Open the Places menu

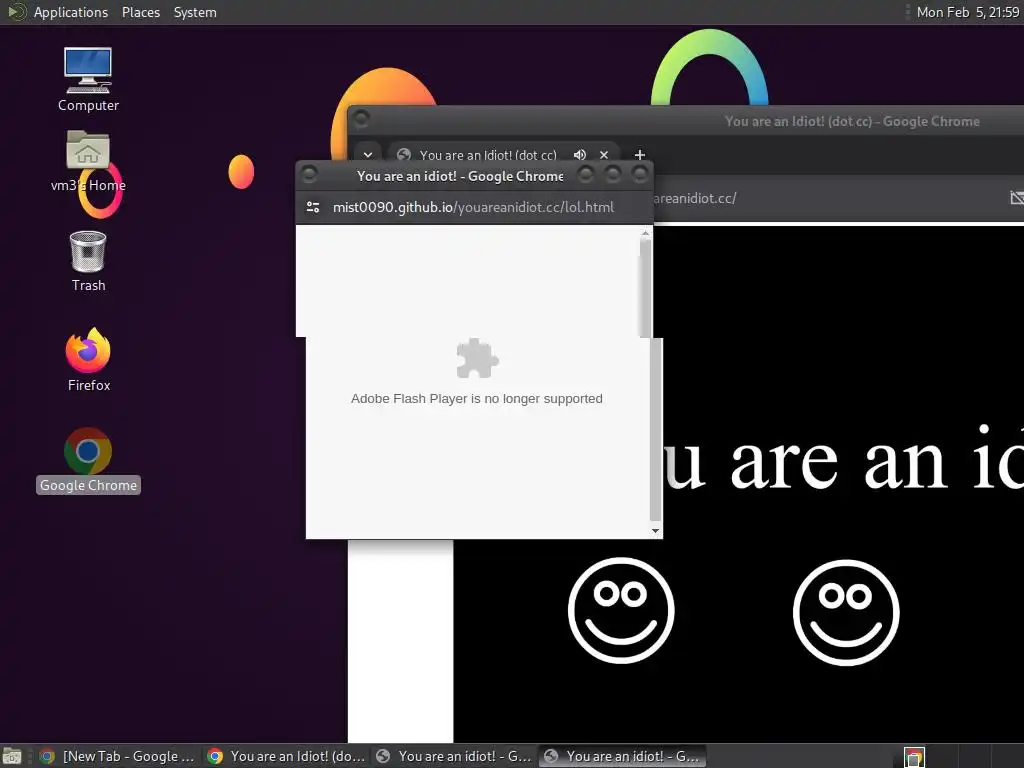pyautogui.click(x=141, y=12)
